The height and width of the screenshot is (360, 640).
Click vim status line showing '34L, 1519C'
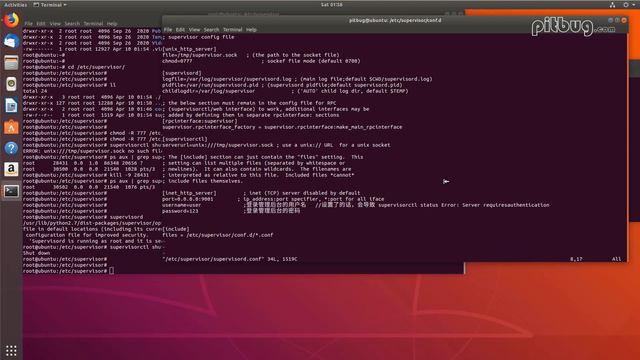tap(230, 259)
